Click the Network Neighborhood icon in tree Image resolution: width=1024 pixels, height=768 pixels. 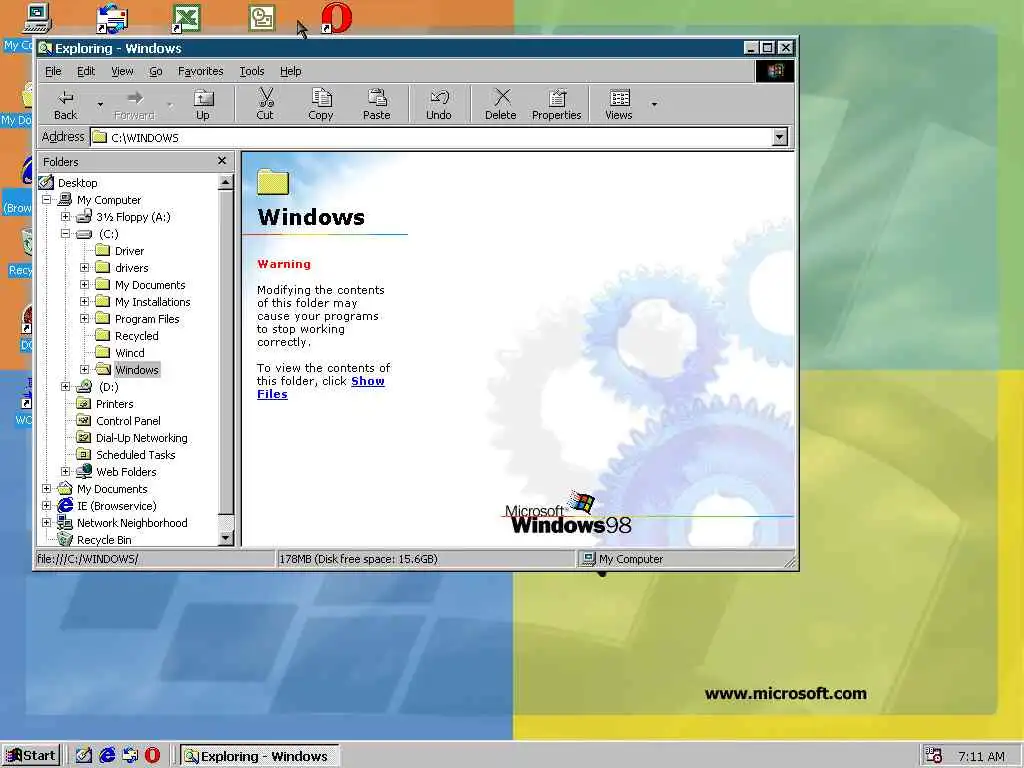(65, 522)
